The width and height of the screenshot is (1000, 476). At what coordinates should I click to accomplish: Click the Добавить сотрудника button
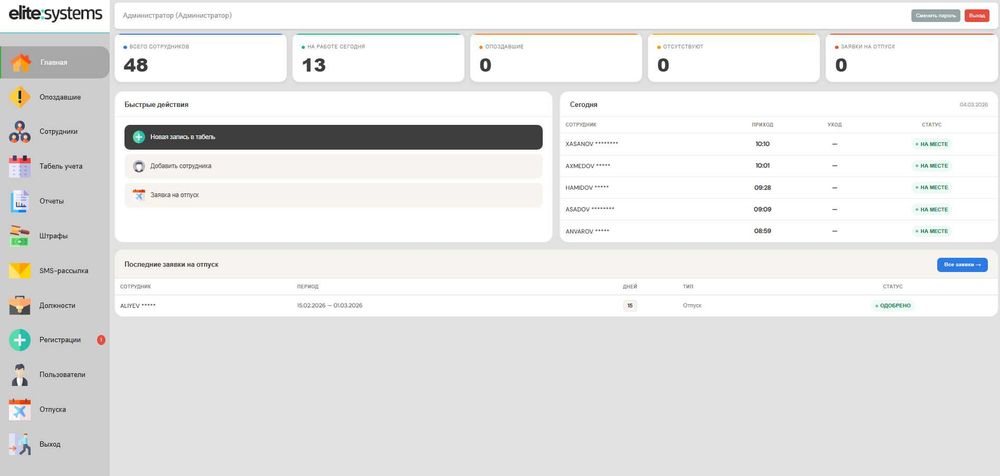pos(334,166)
